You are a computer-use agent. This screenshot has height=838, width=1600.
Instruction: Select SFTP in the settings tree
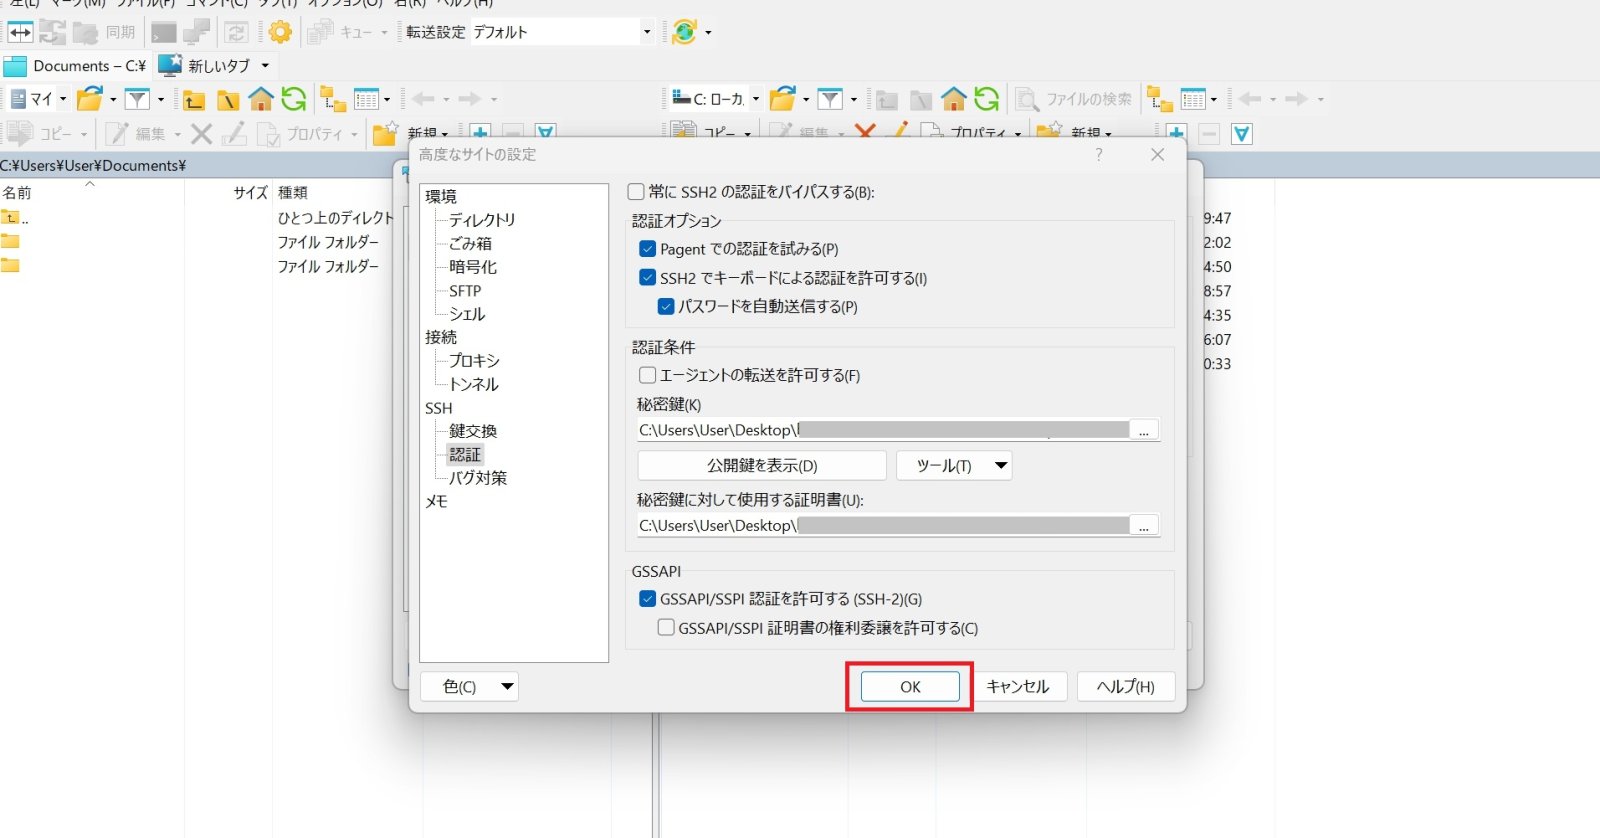465,290
